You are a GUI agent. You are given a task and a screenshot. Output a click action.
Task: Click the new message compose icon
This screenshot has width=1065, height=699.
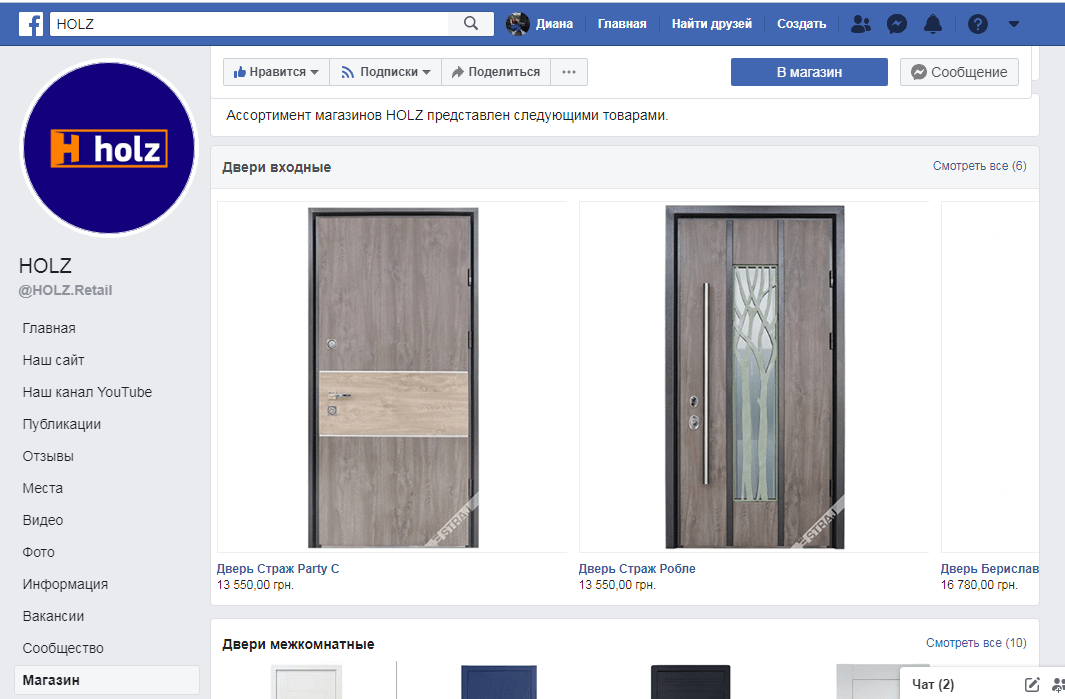tap(1032, 685)
